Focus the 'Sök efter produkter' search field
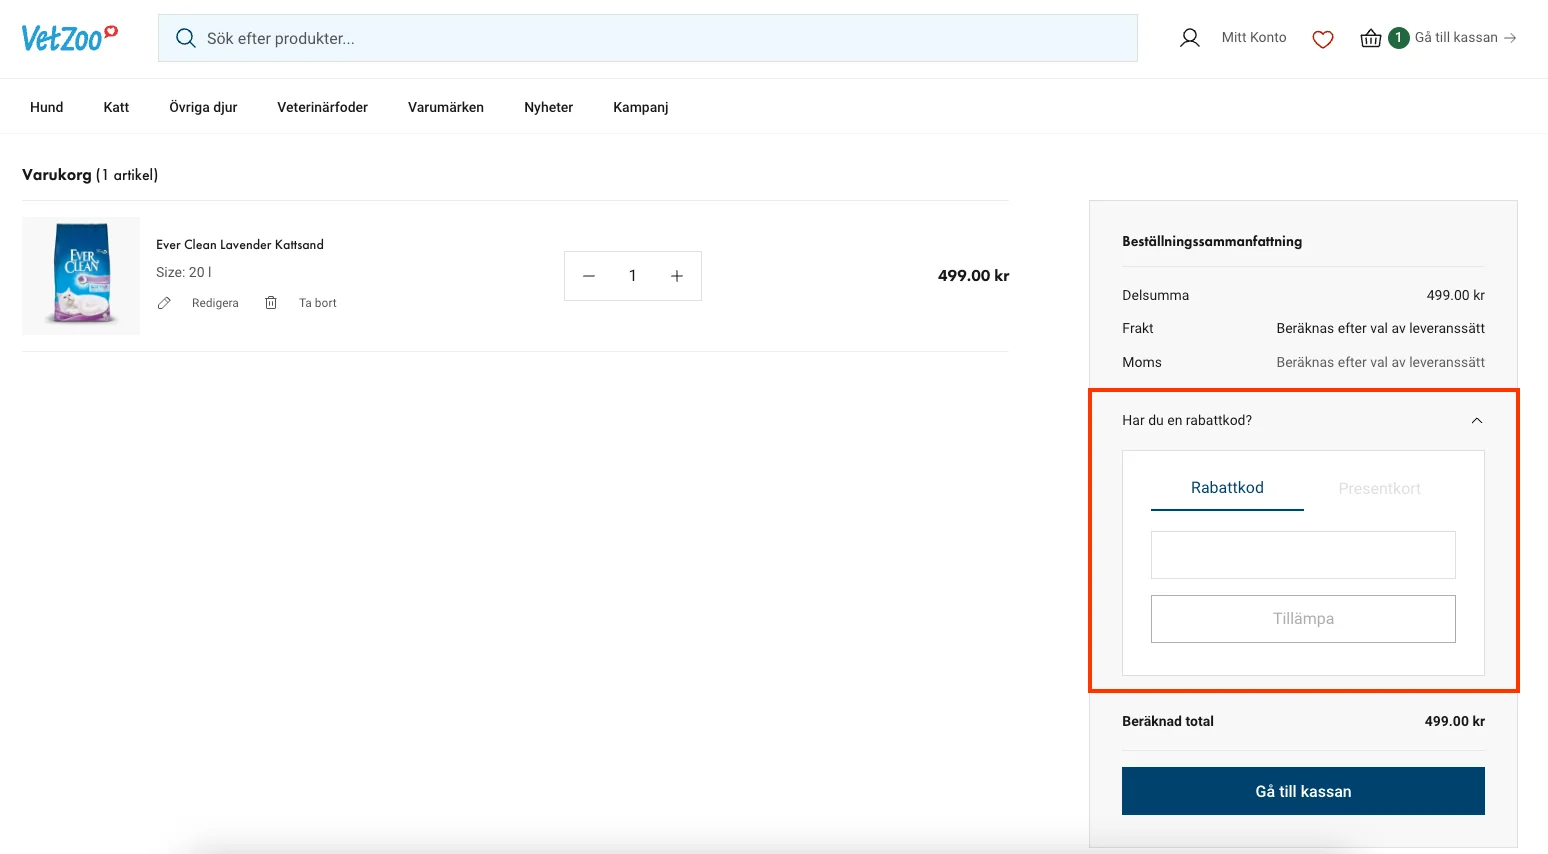 pyautogui.click(x=660, y=38)
